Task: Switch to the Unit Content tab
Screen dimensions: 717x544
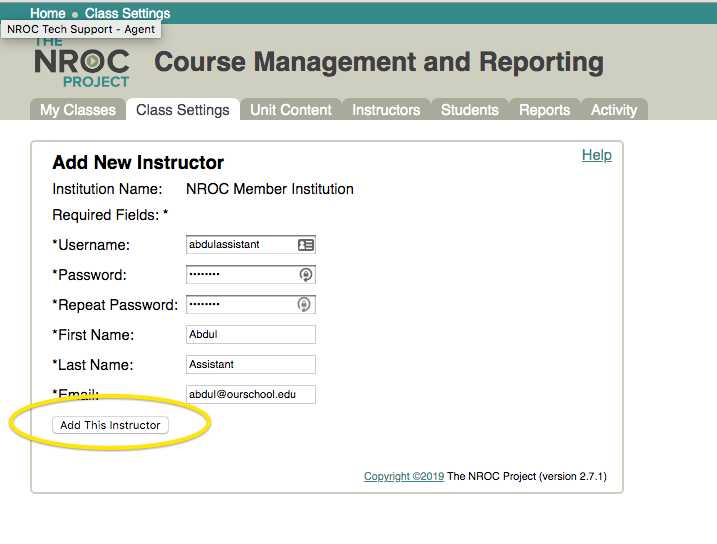Action: click(291, 110)
